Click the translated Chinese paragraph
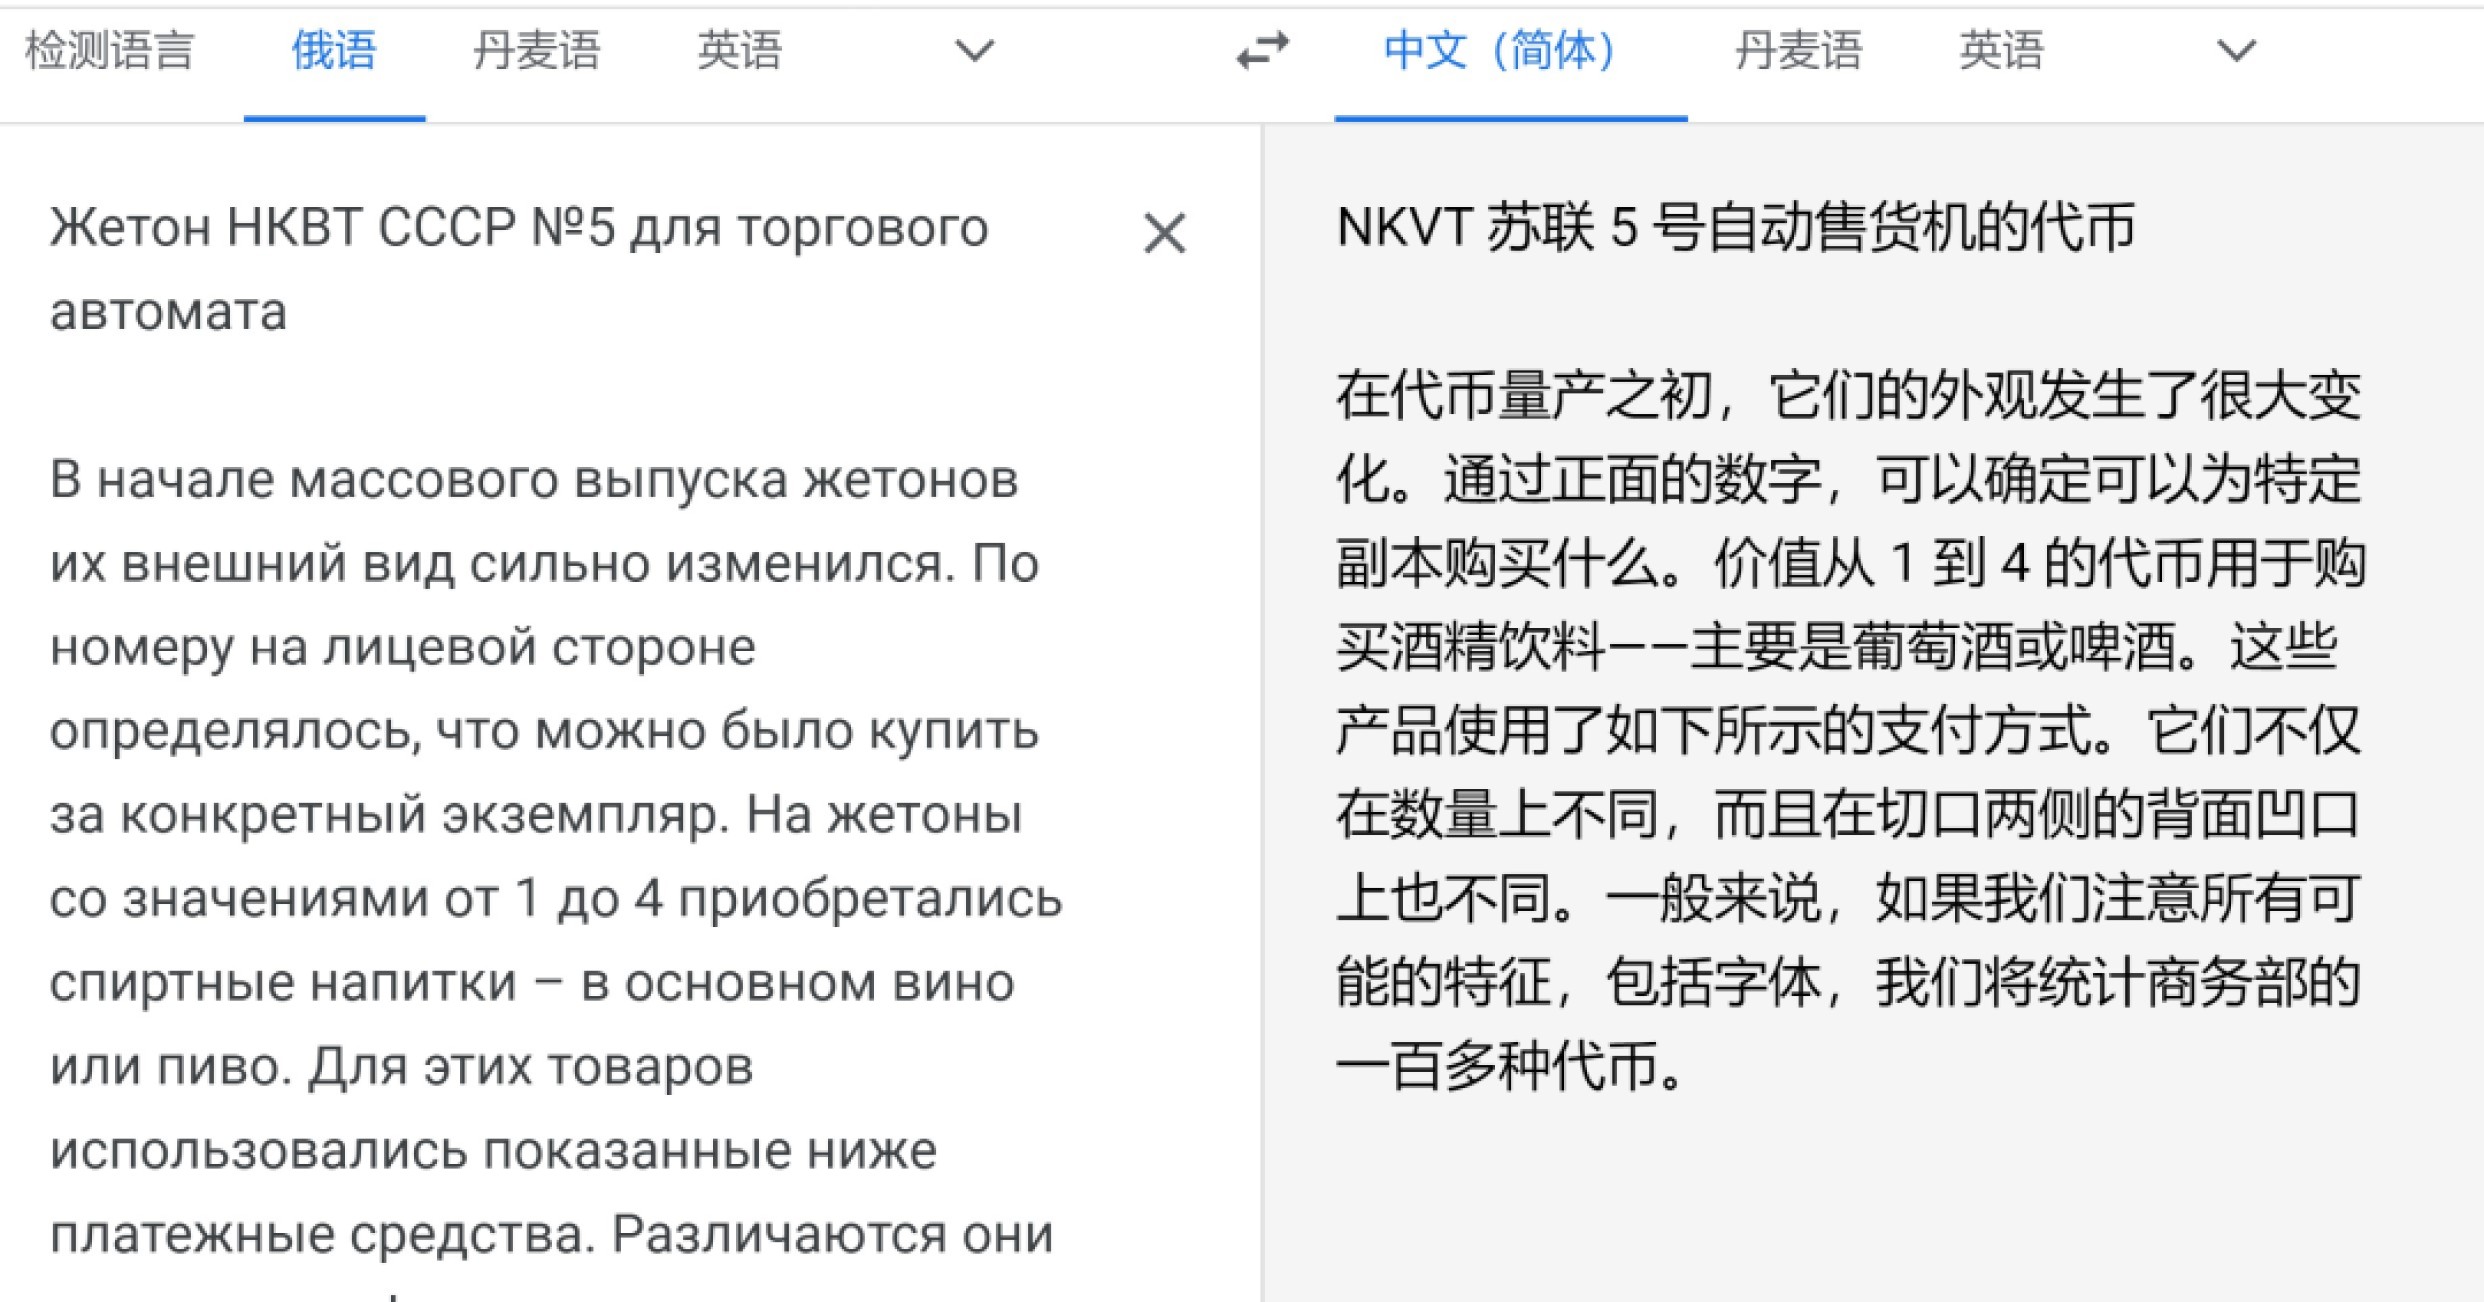Image resolution: width=2484 pixels, height=1302 pixels. 1850,730
